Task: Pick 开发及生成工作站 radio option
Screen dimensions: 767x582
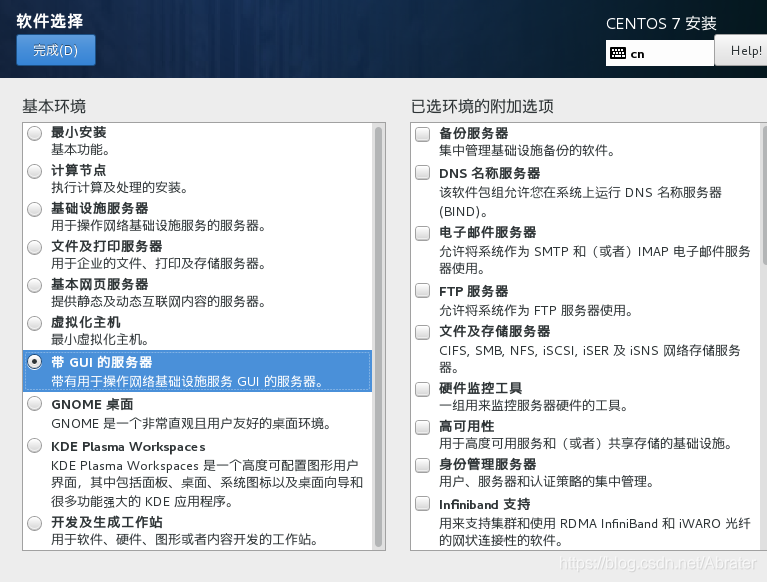Action: (35, 523)
